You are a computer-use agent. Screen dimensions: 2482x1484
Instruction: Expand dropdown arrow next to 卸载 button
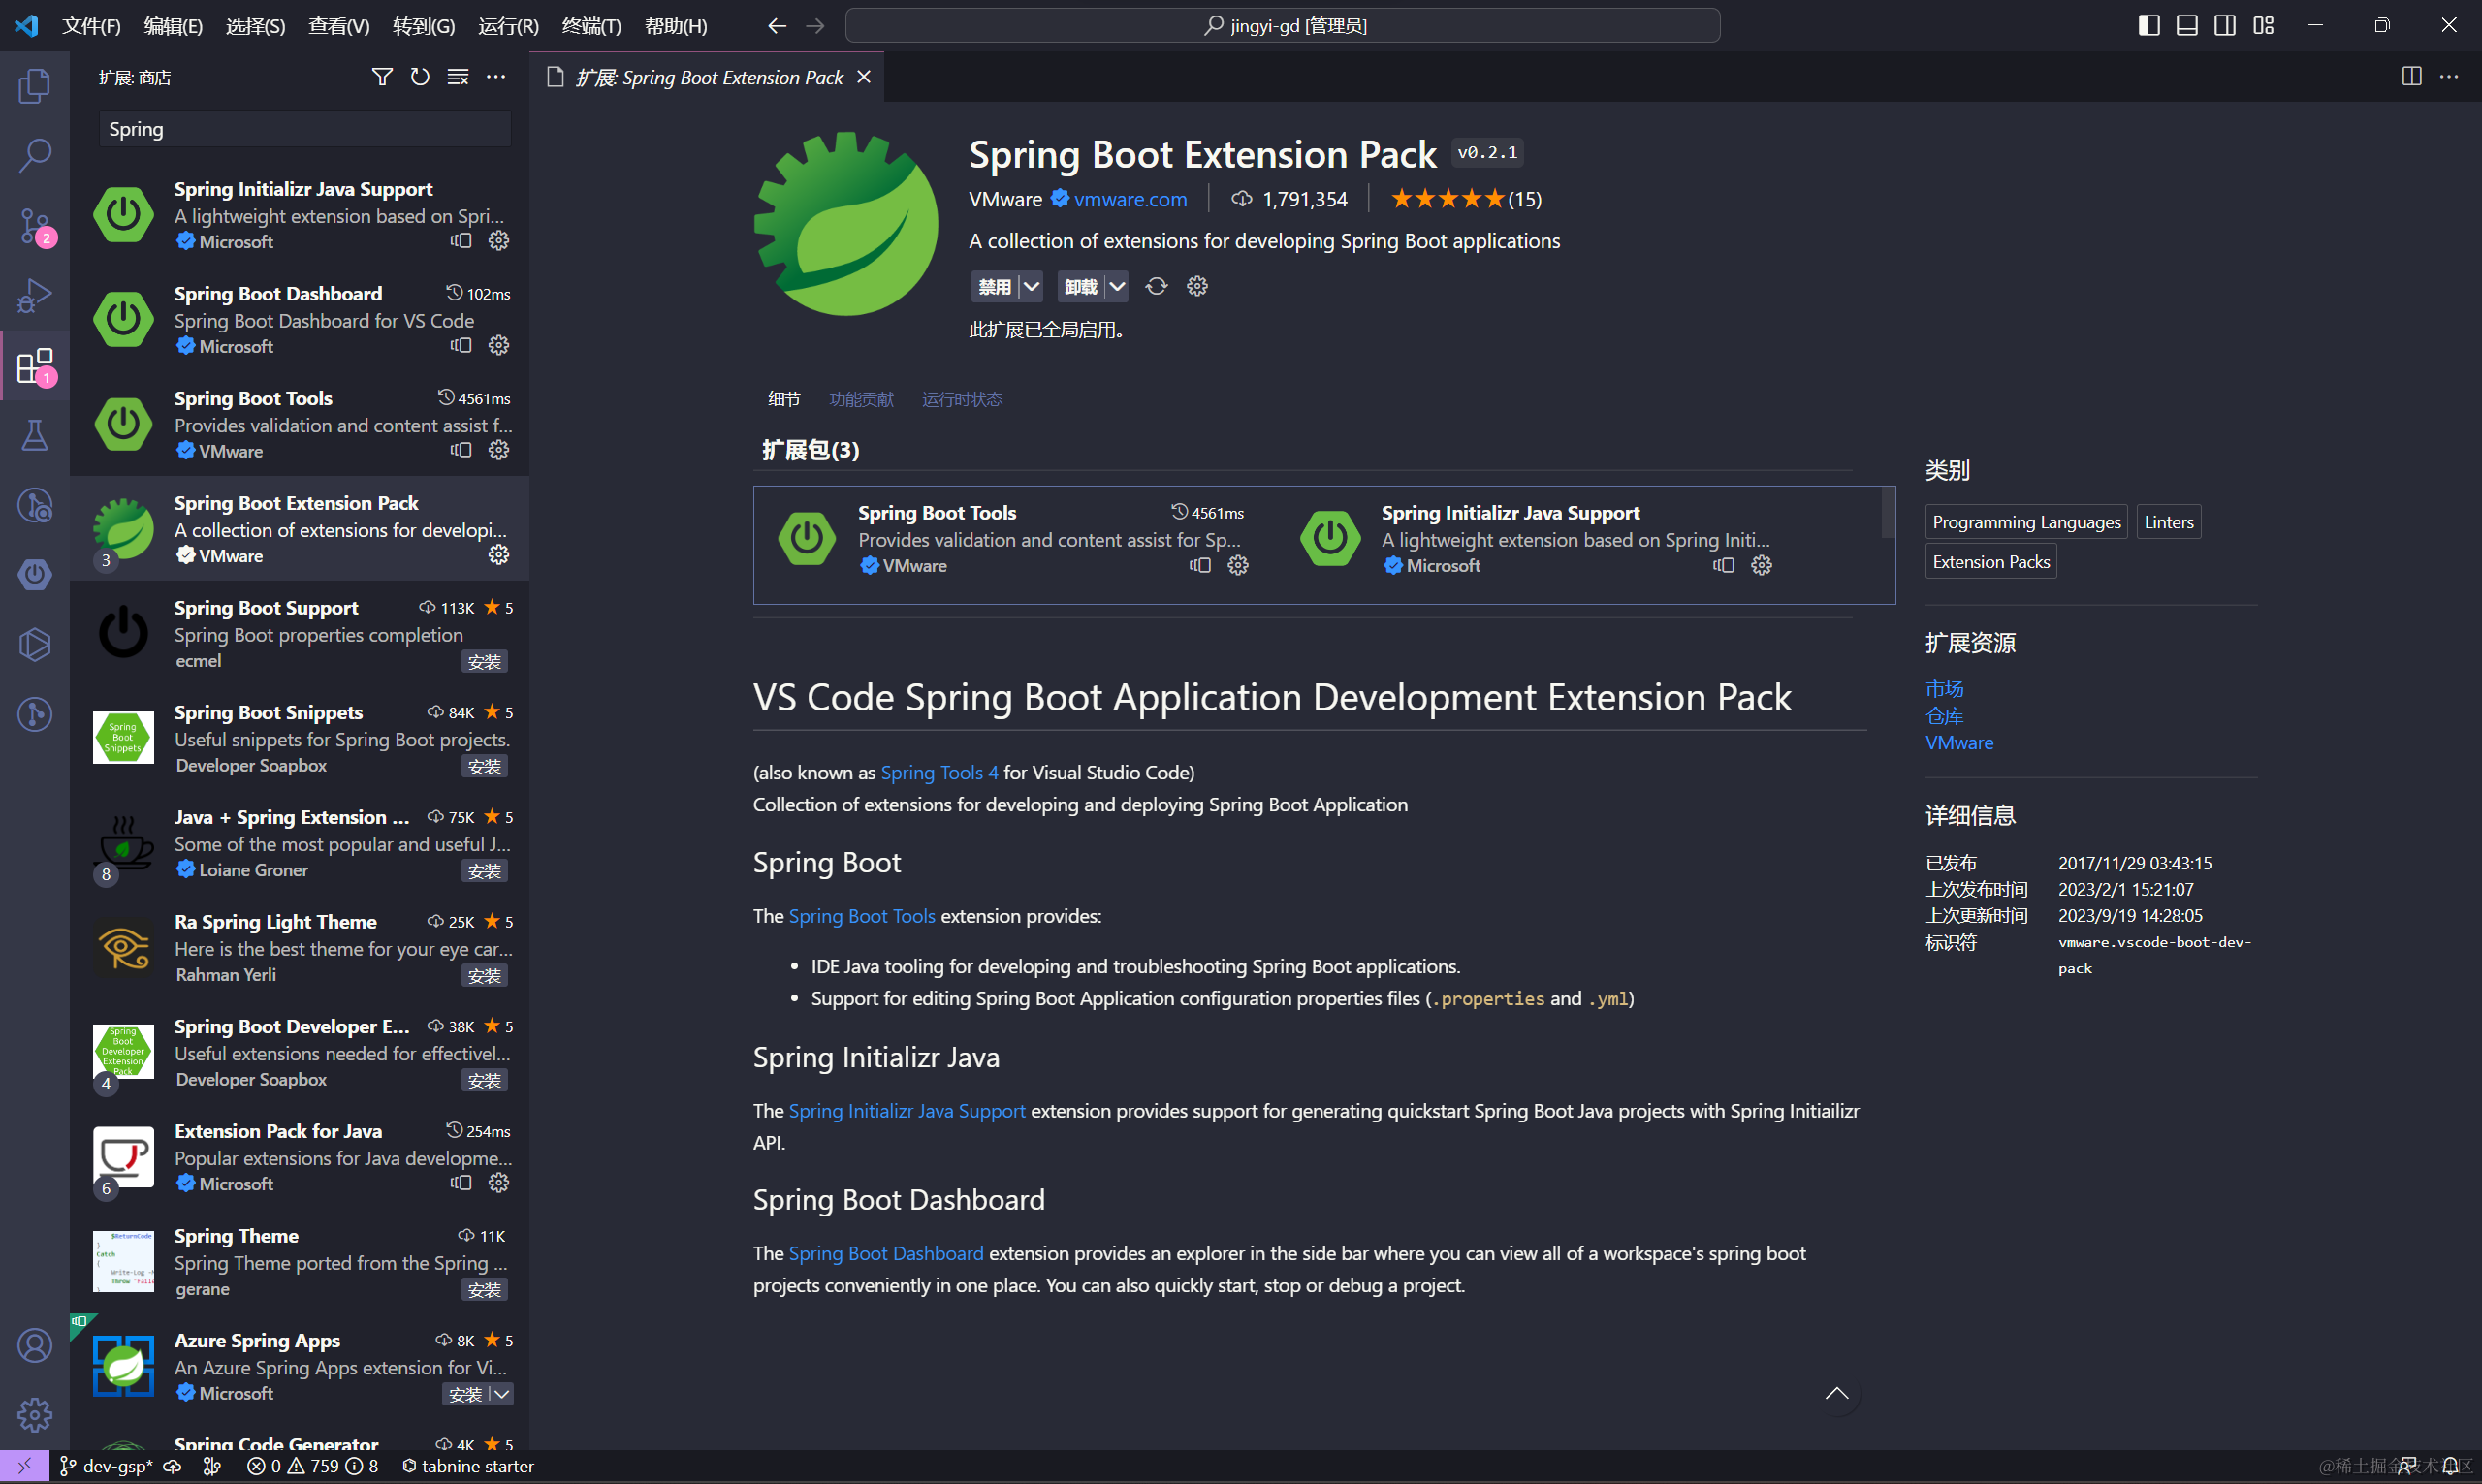(x=1117, y=287)
